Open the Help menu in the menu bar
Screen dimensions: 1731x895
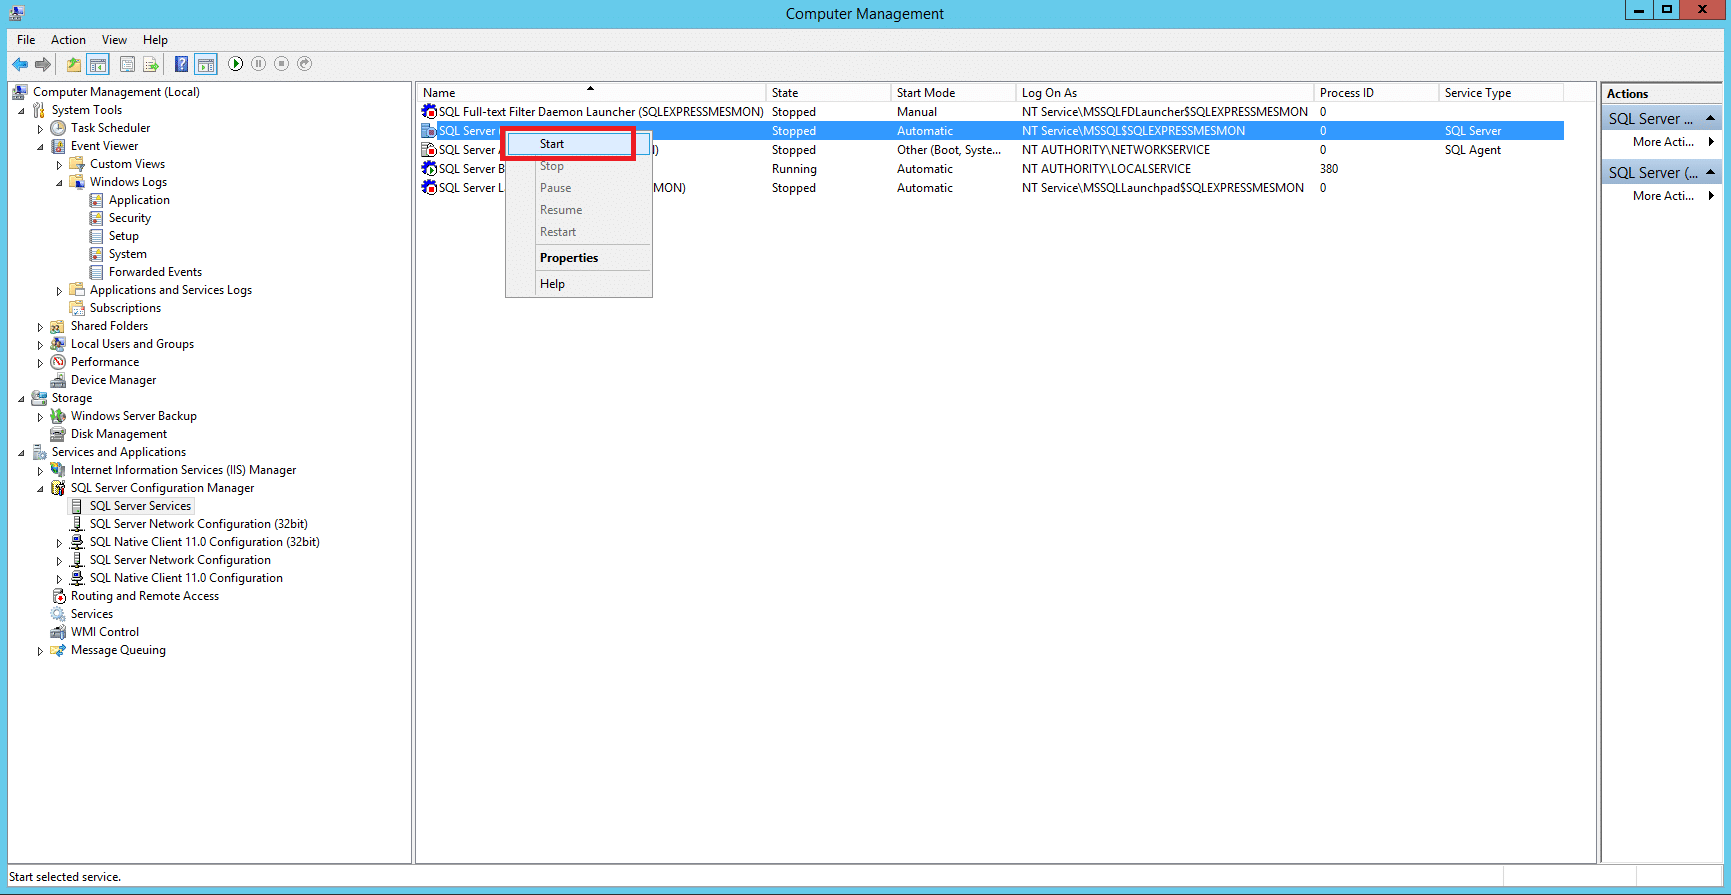pos(155,40)
